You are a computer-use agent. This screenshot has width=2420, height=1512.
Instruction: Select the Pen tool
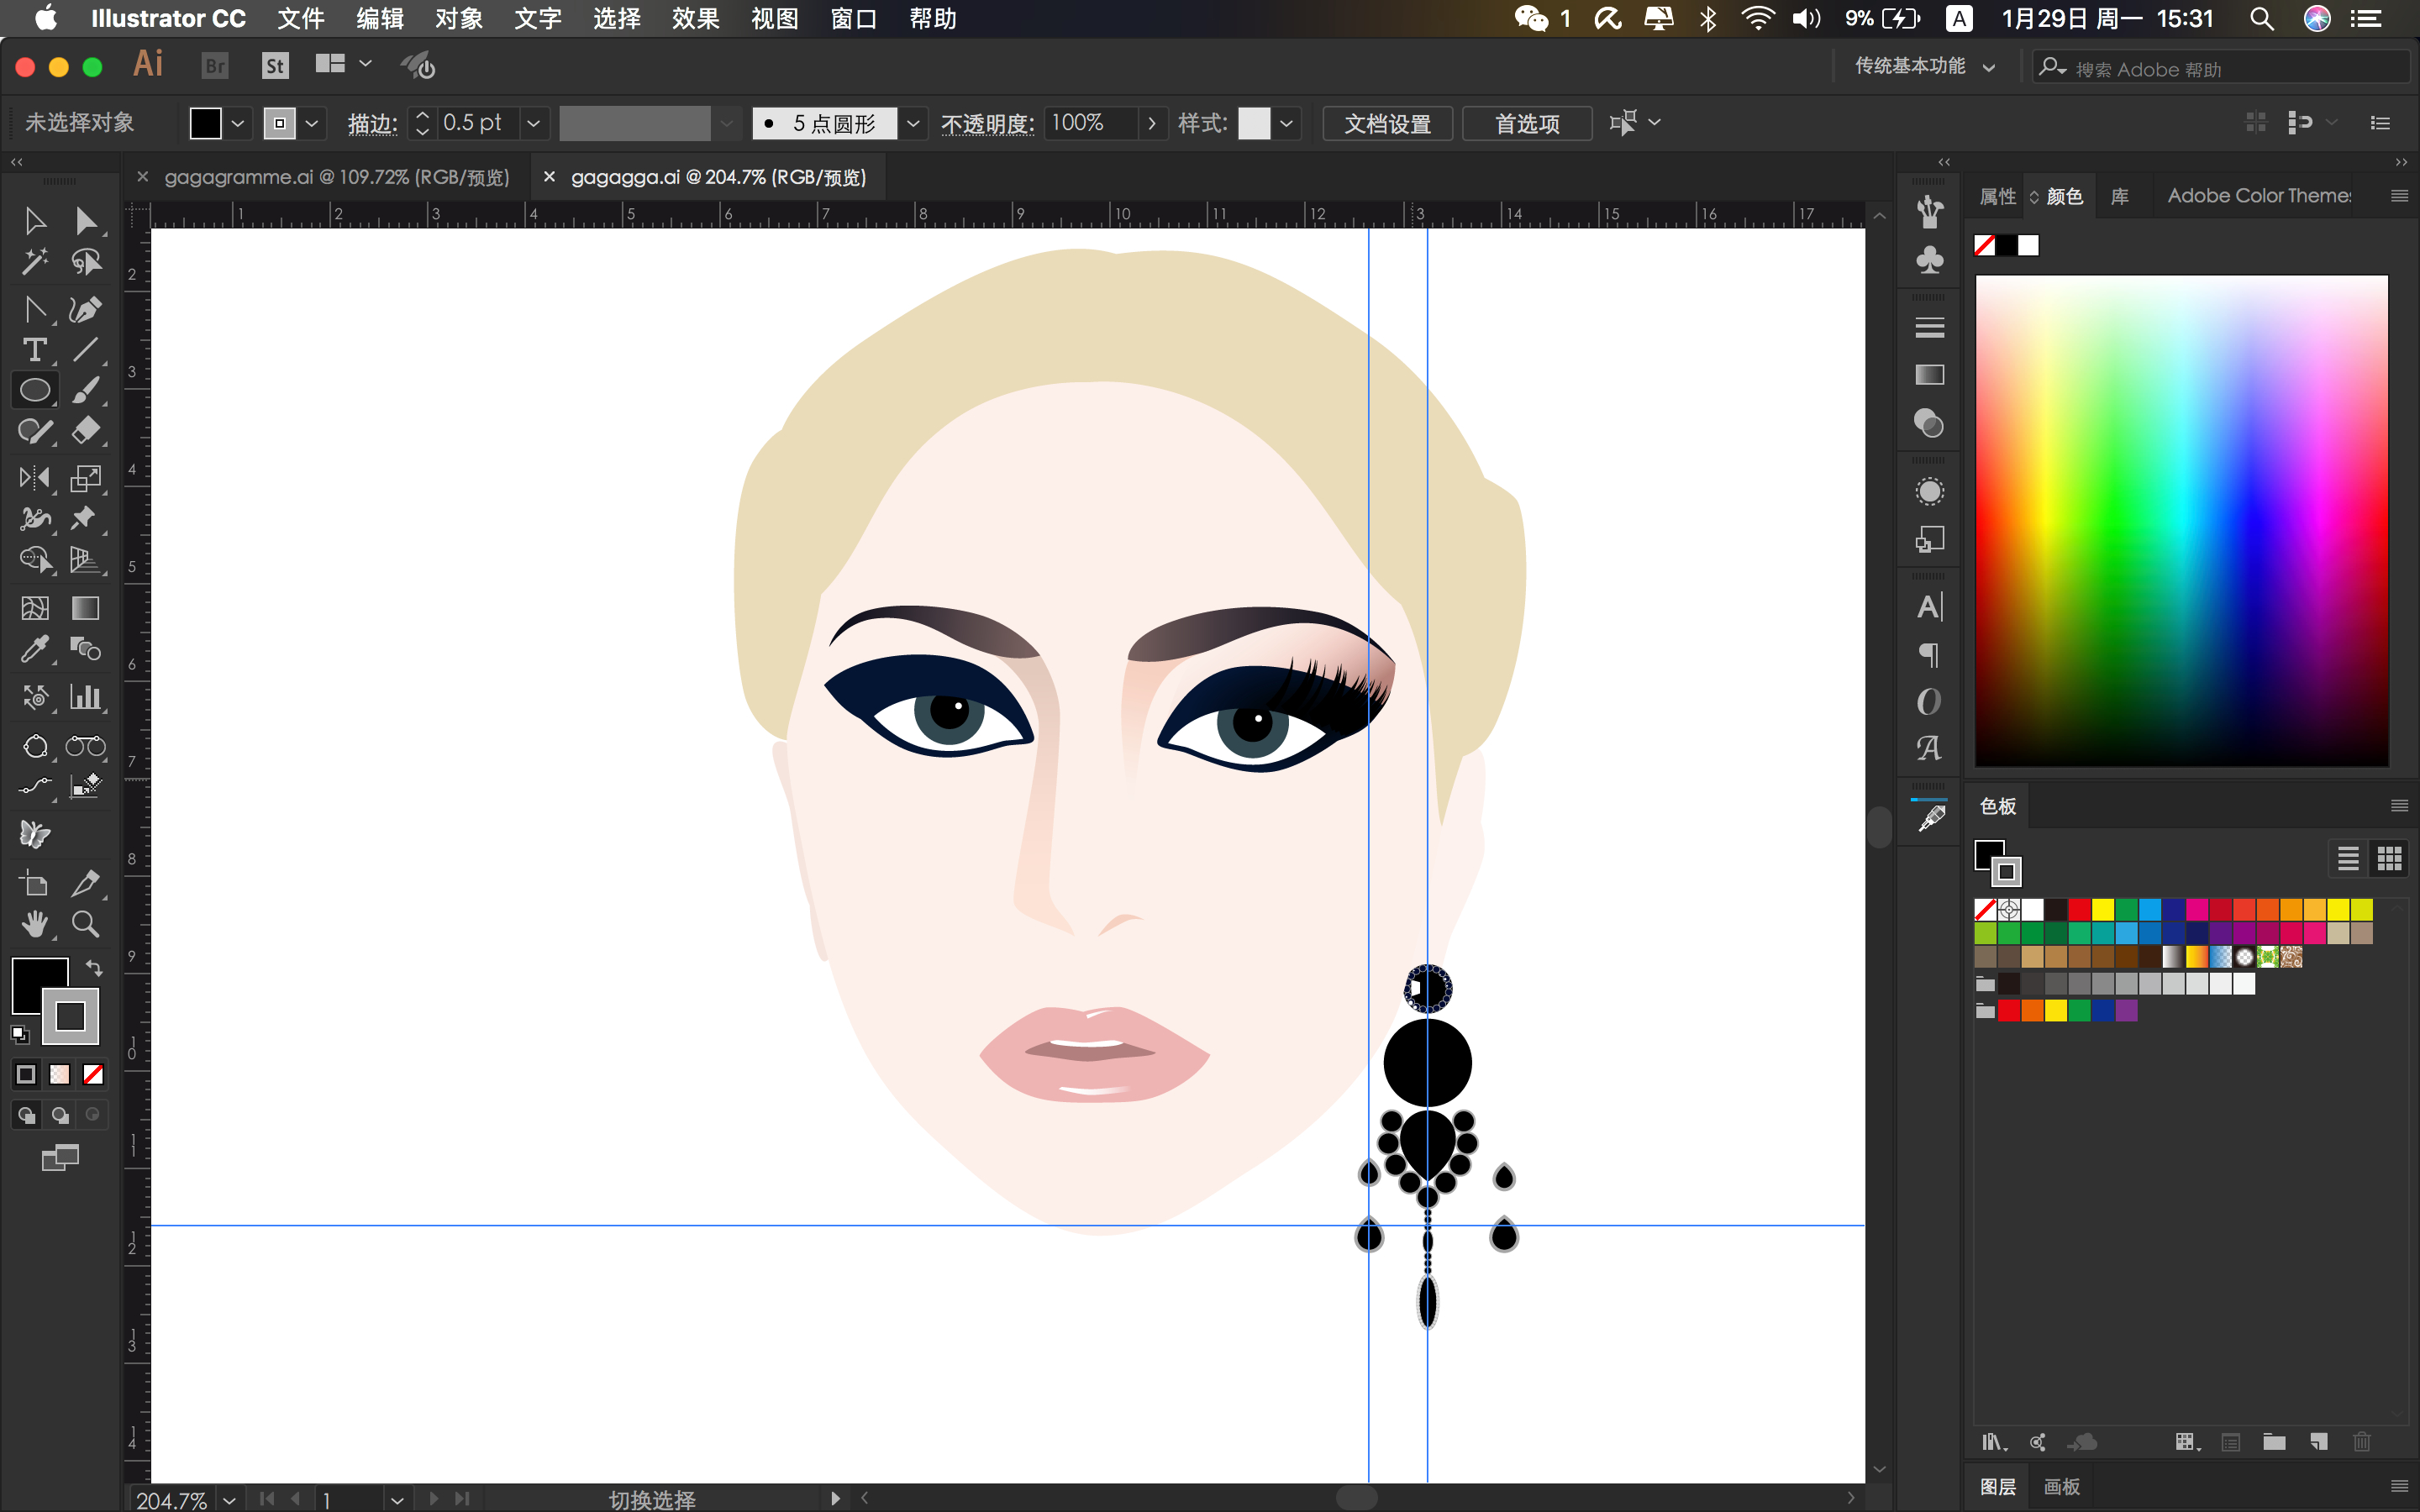(x=85, y=310)
